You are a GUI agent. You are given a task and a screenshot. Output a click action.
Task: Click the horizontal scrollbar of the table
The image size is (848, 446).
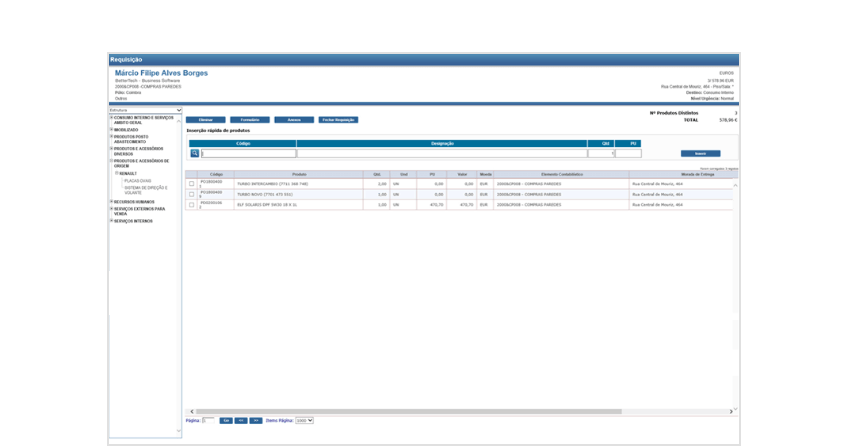[x=408, y=411]
